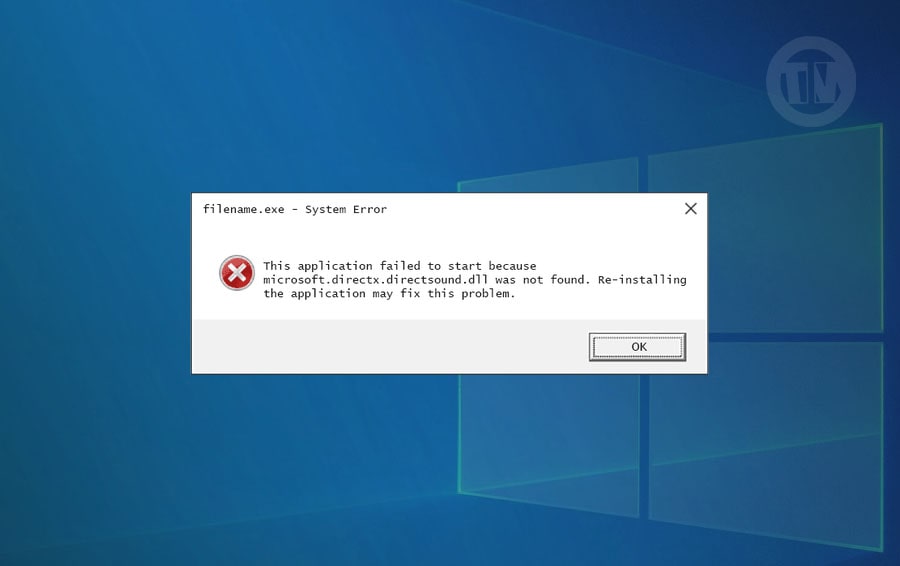Close the System Error dialog with the X
This screenshot has width=900, height=566.
[x=690, y=209]
